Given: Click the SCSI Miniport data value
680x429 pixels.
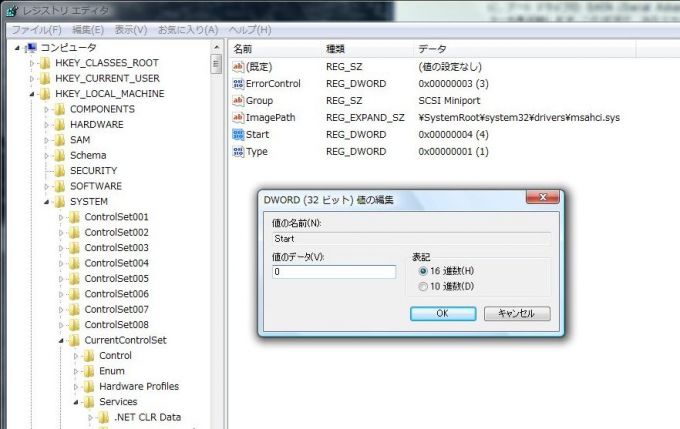Looking at the screenshot, I should (x=449, y=101).
